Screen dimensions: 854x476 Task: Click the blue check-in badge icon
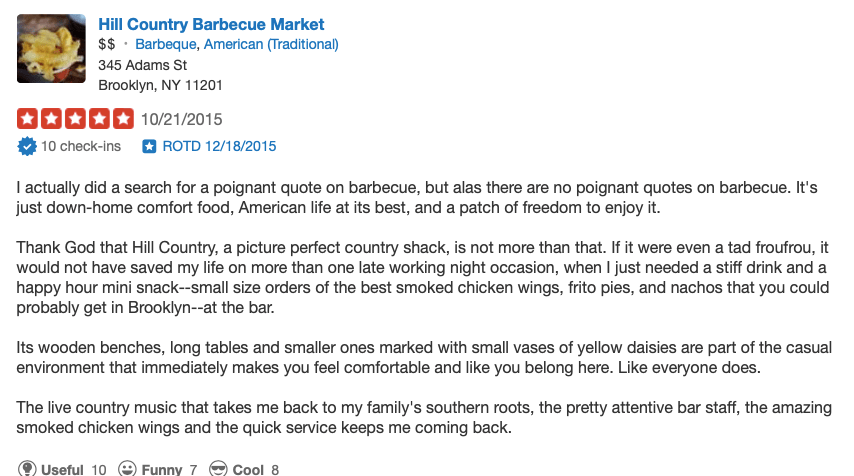tap(27, 146)
